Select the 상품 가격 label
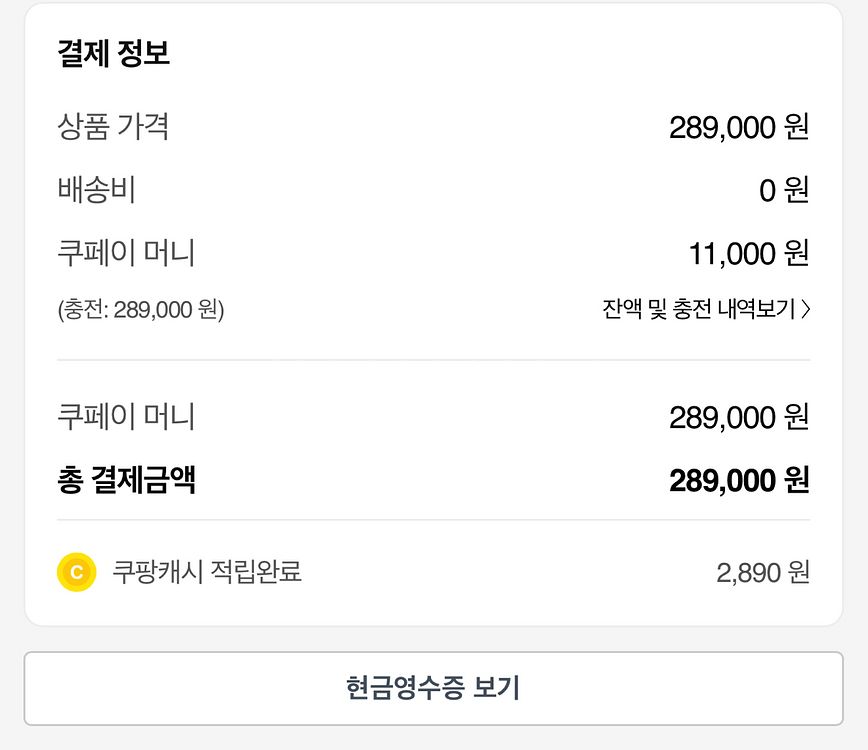 point(113,127)
